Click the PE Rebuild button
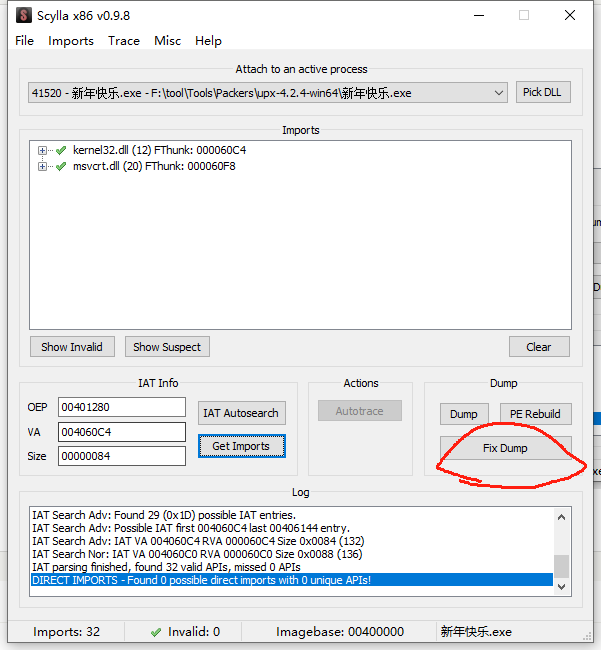This screenshot has height=650, width=601. (x=535, y=414)
